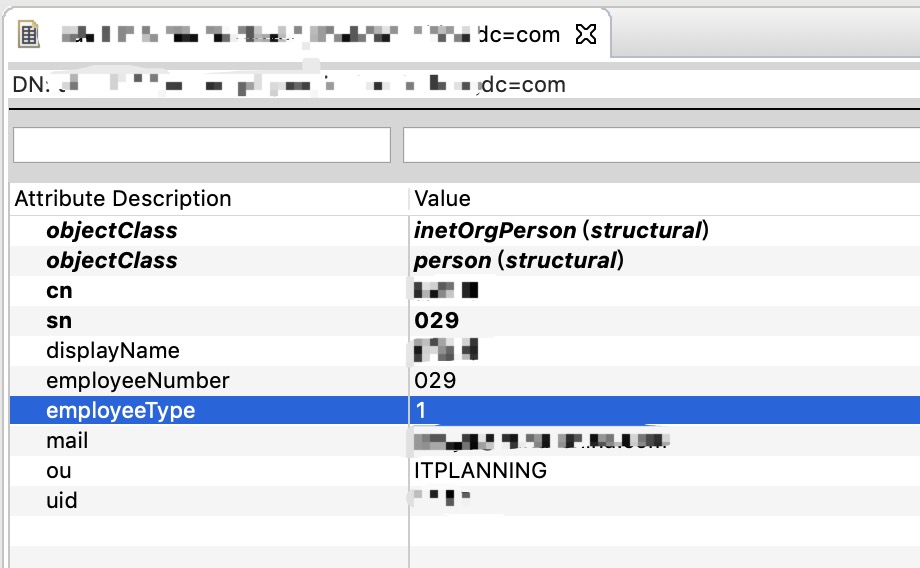920x568 pixels.
Task: Click the value filter input field
Action: [661, 145]
